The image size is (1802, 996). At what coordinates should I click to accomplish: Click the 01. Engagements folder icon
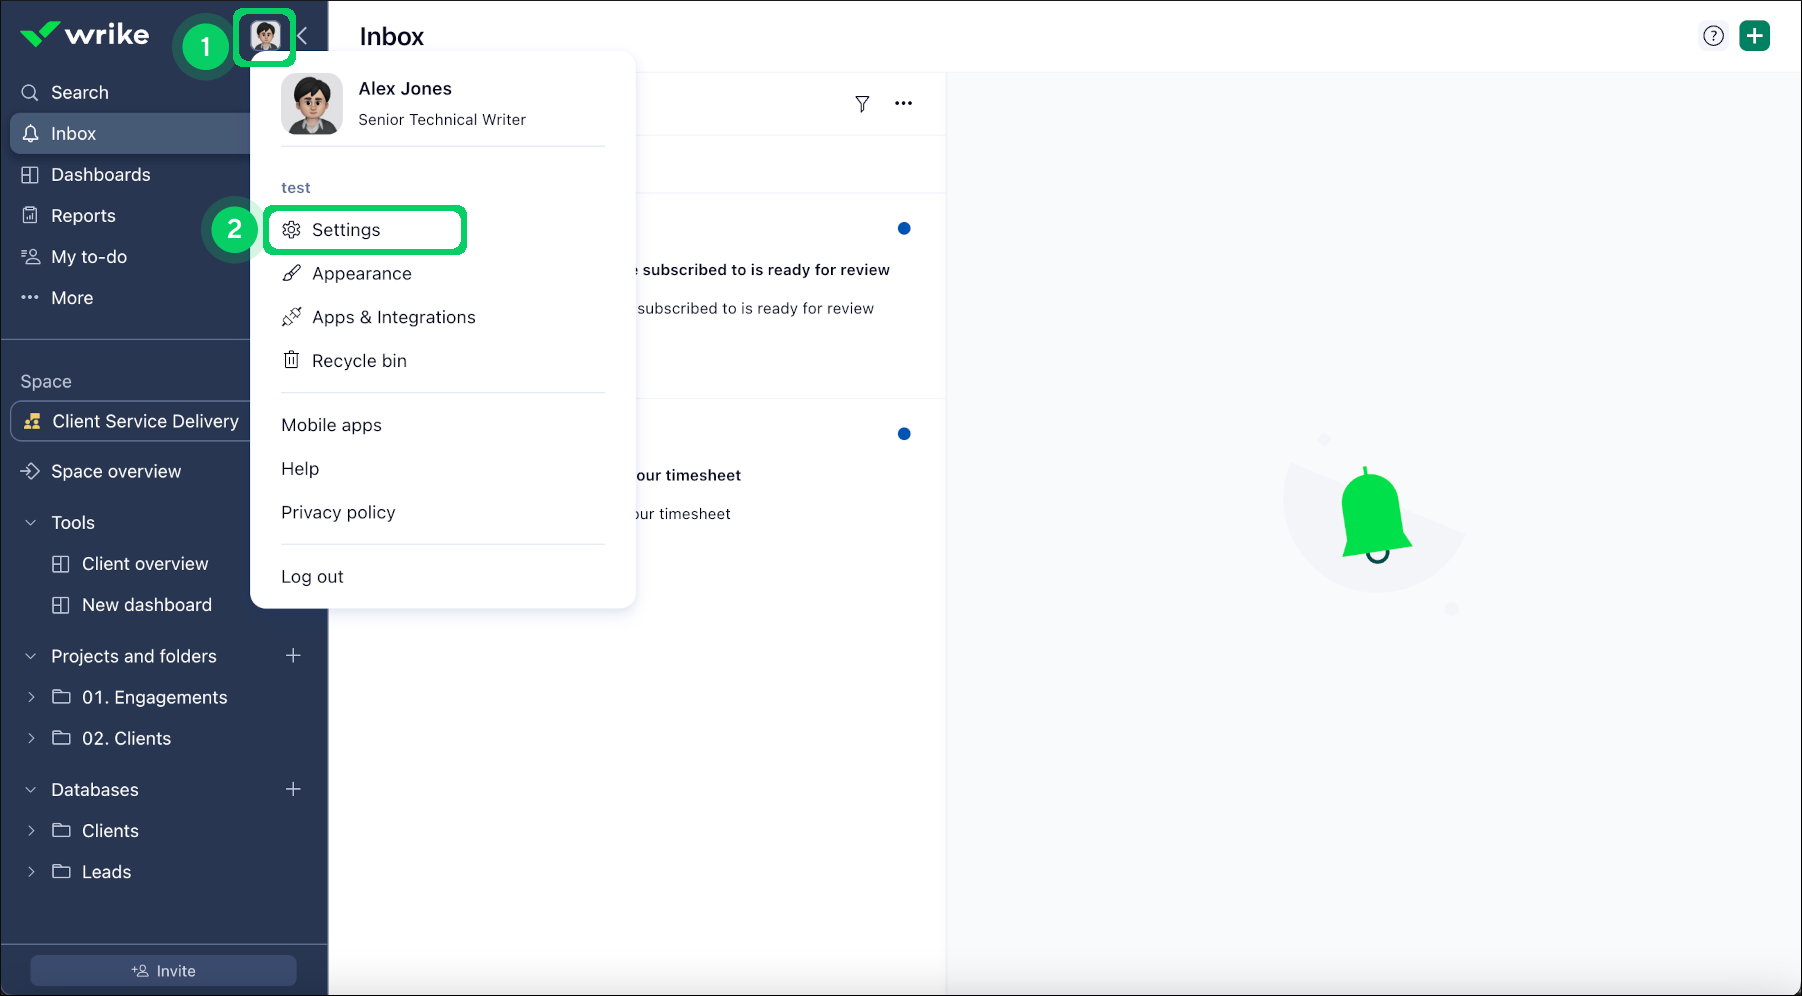point(61,697)
